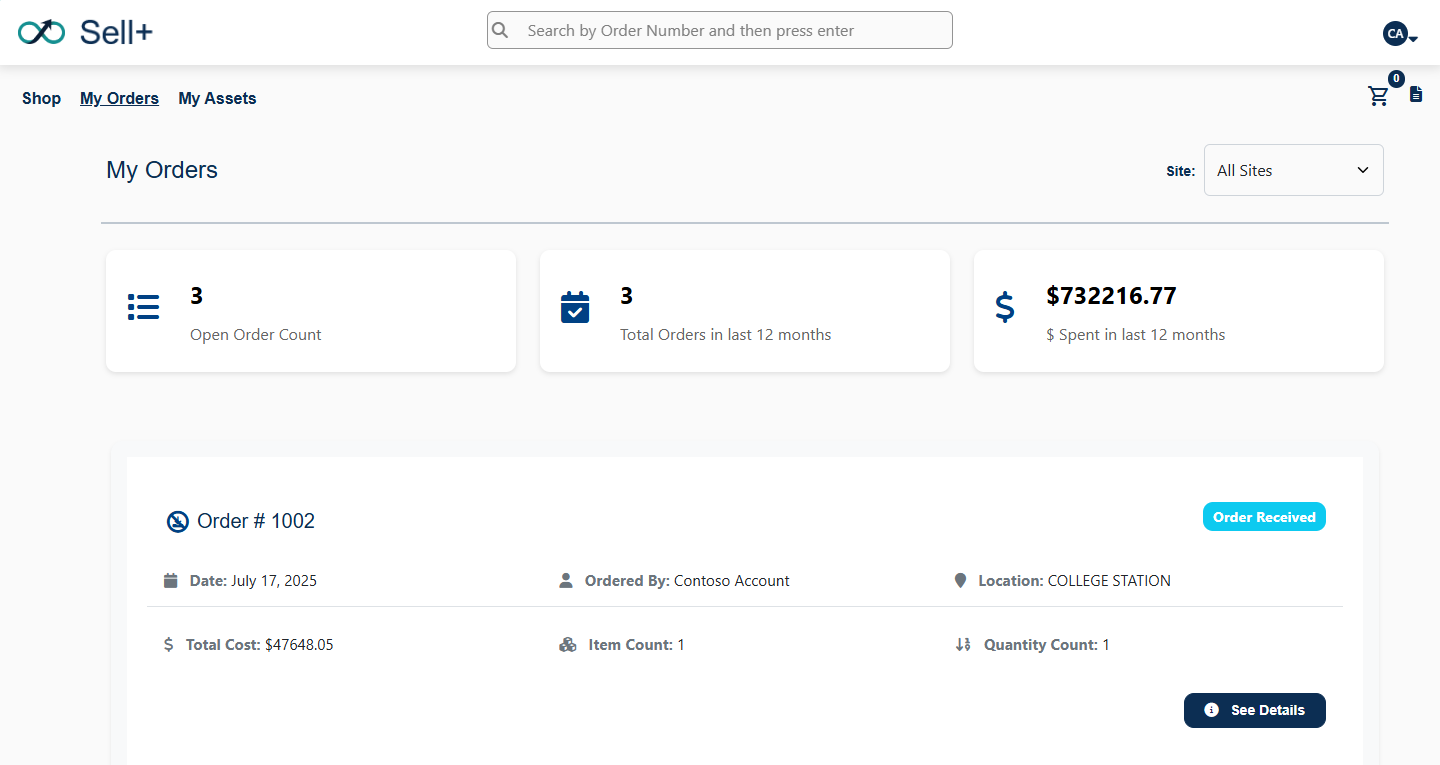The width and height of the screenshot is (1440, 765).
Task: Click the $732216.77 spent card
Action: tap(1178, 311)
